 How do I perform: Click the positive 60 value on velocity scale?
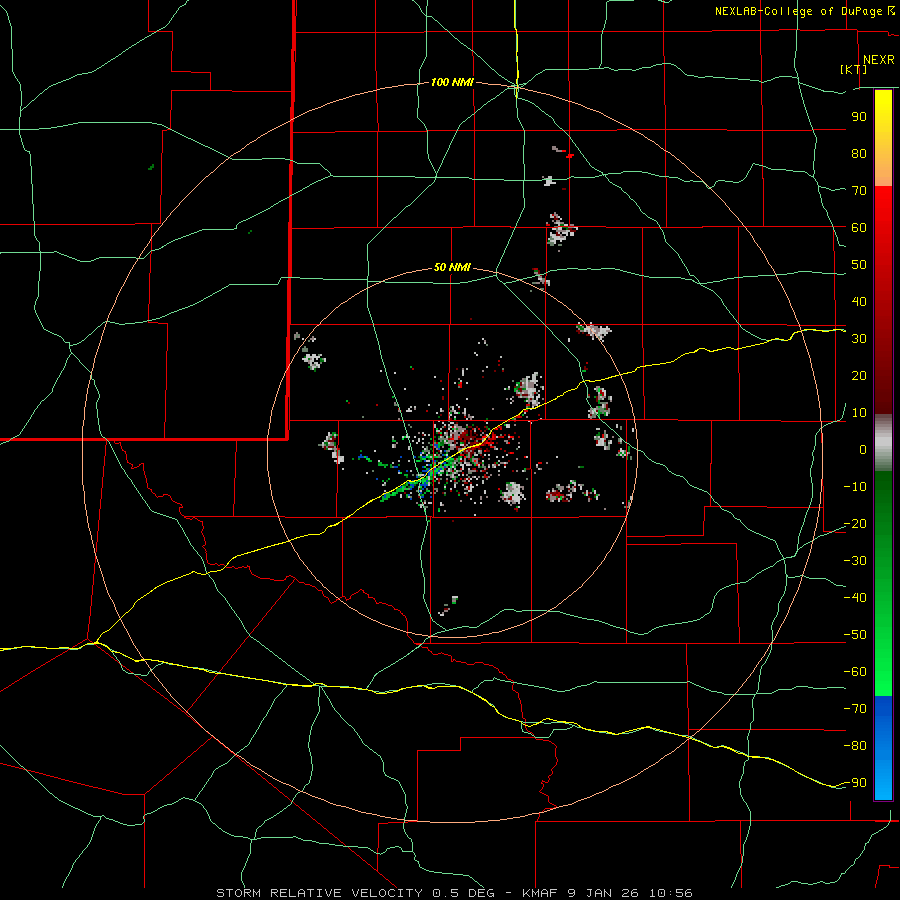[859, 228]
